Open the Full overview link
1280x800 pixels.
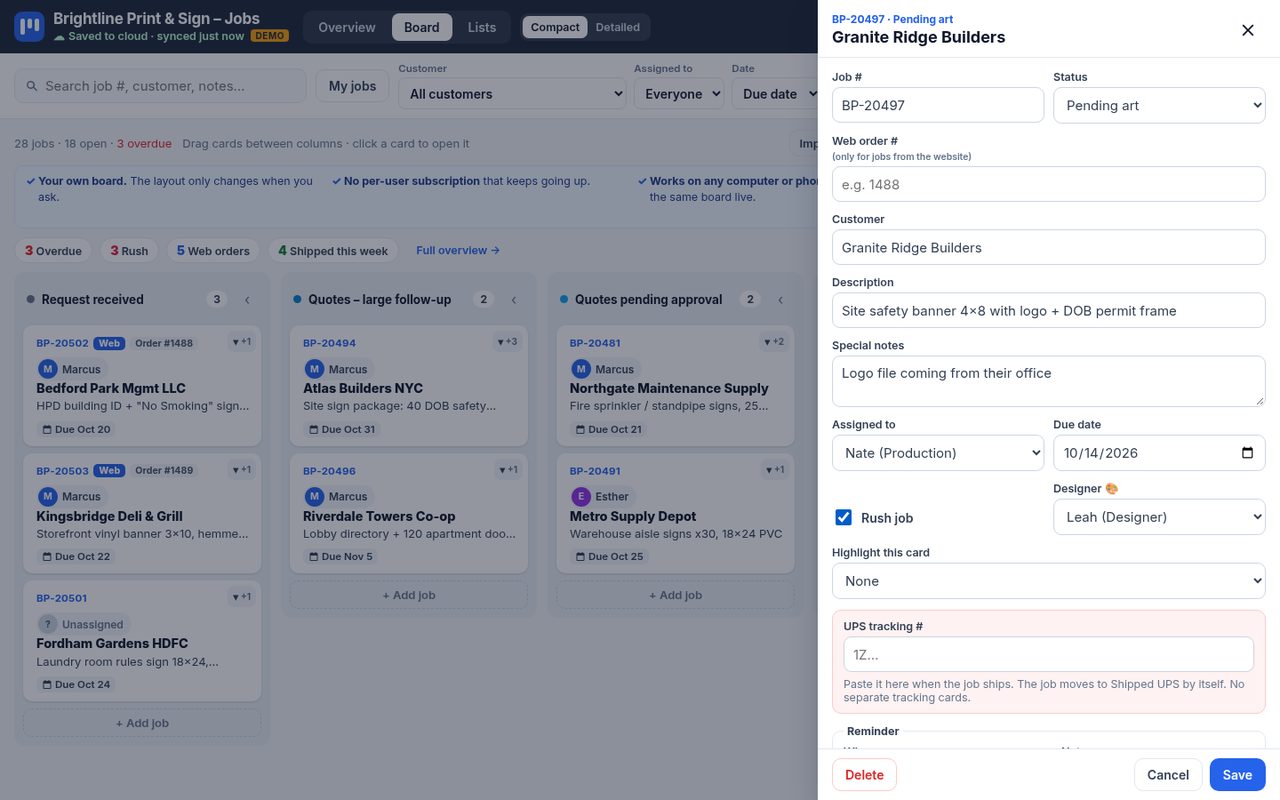click(x=458, y=251)
